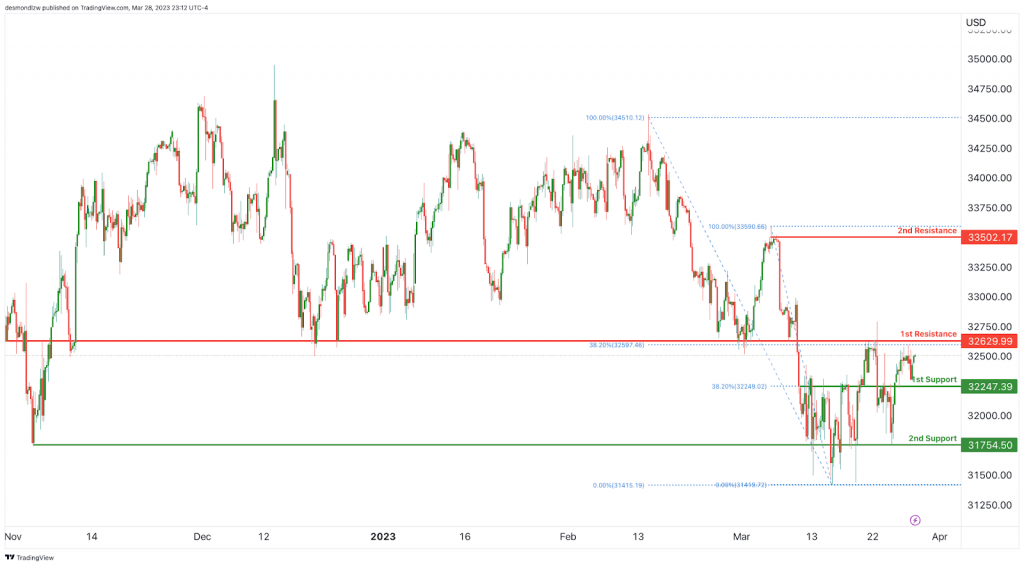Click the green 32247.39 support price tag
1024x566 pixels.
[x=989, y=387]
